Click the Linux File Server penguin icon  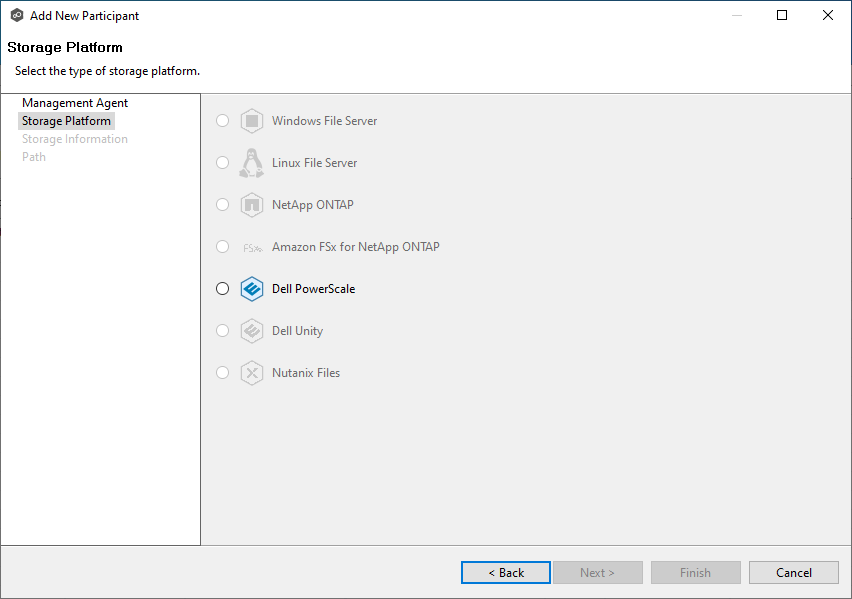click(x=251, y=163)
